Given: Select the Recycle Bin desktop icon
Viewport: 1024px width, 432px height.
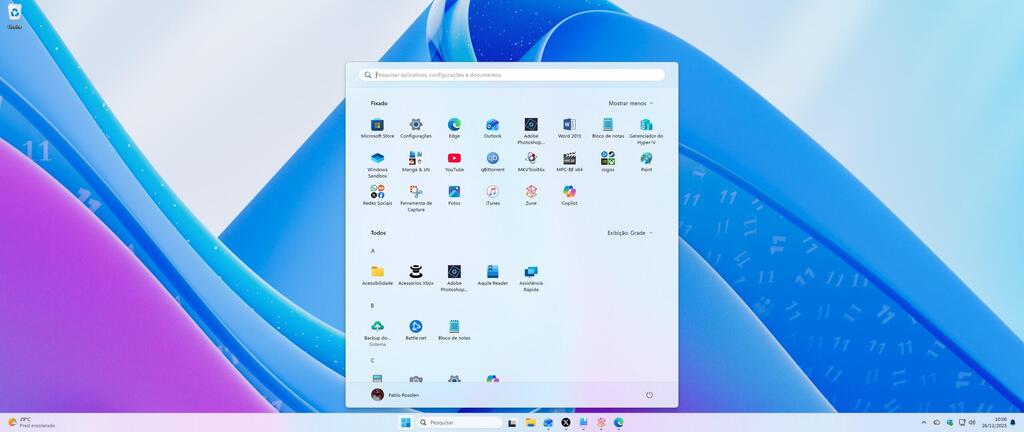Looking at the screenshot, I should [14, 16].
